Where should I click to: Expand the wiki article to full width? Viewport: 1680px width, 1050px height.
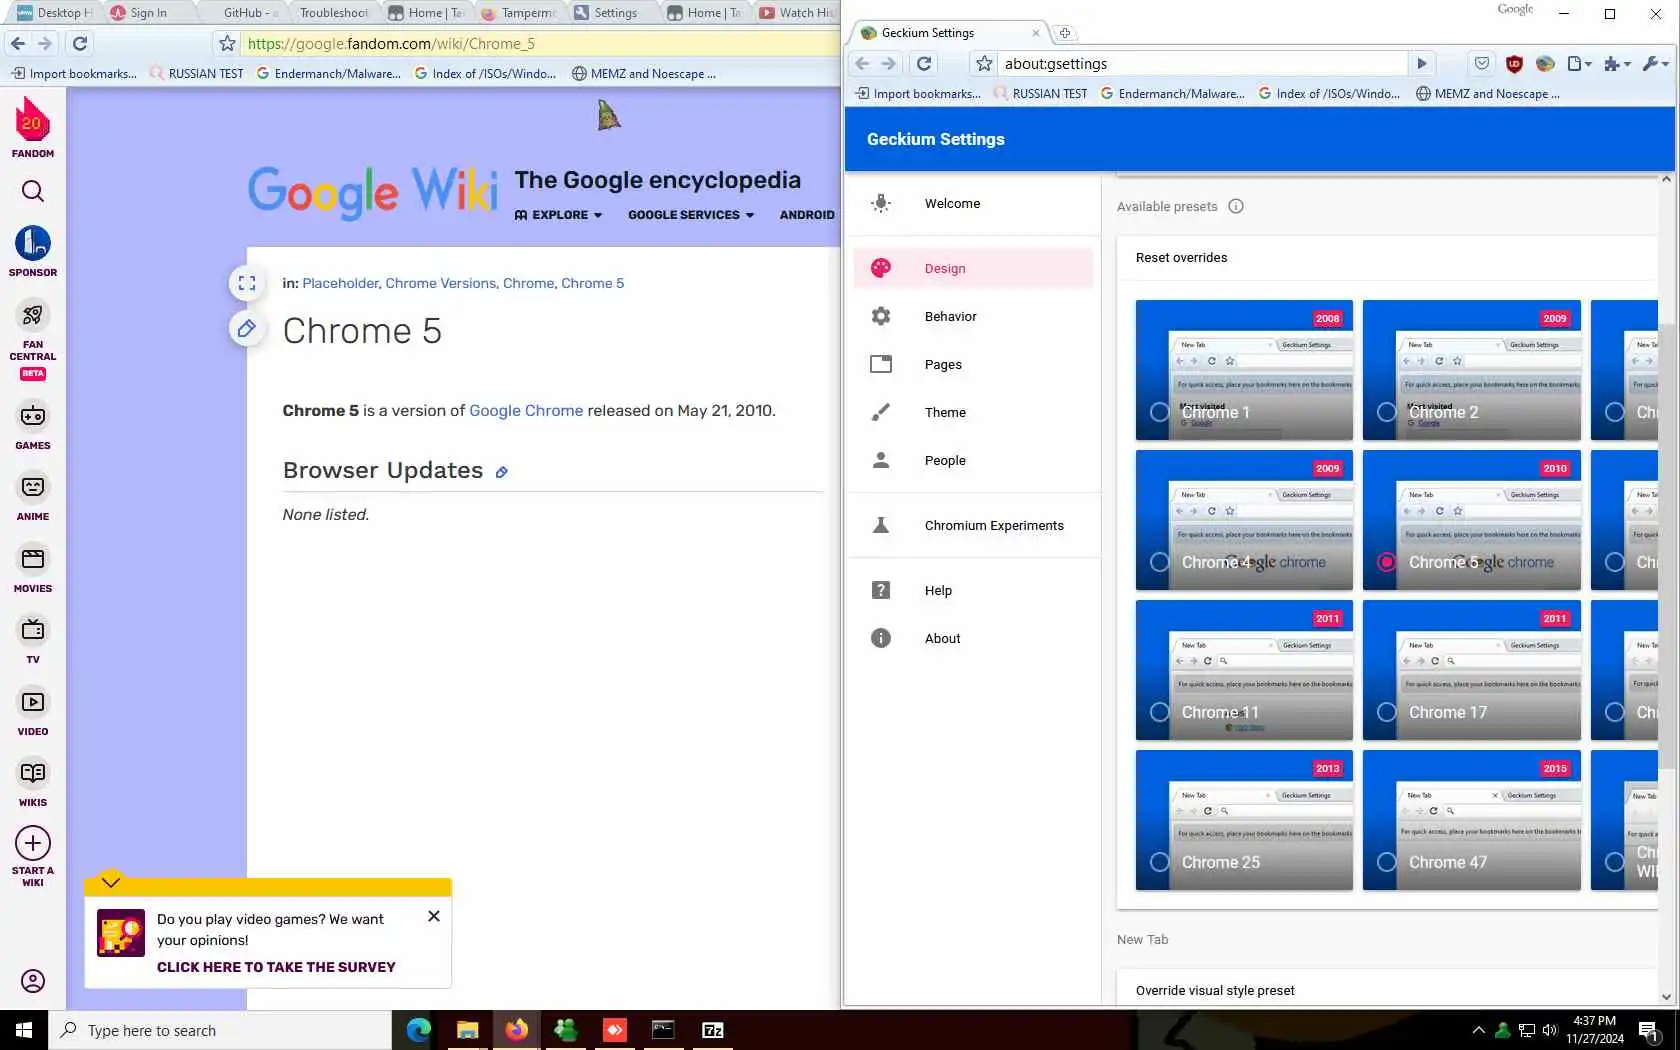(x=247, y=283)
